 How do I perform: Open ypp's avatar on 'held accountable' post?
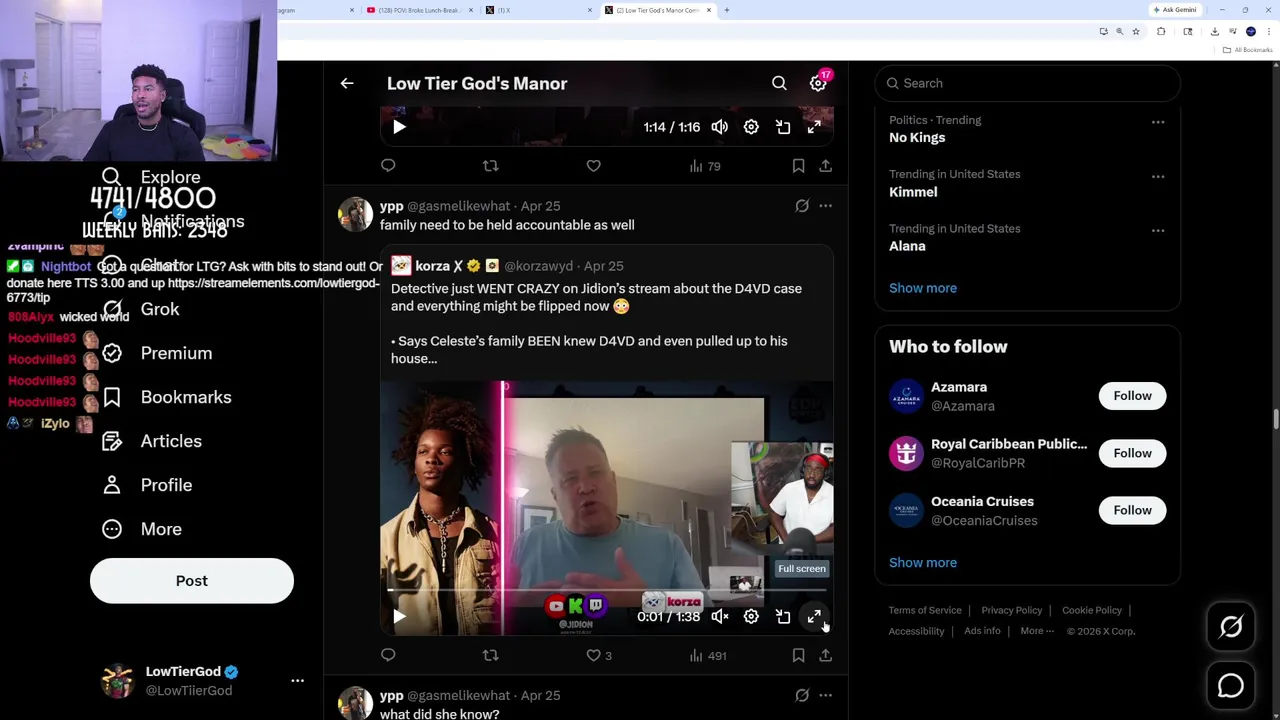(x=355, y=214)
